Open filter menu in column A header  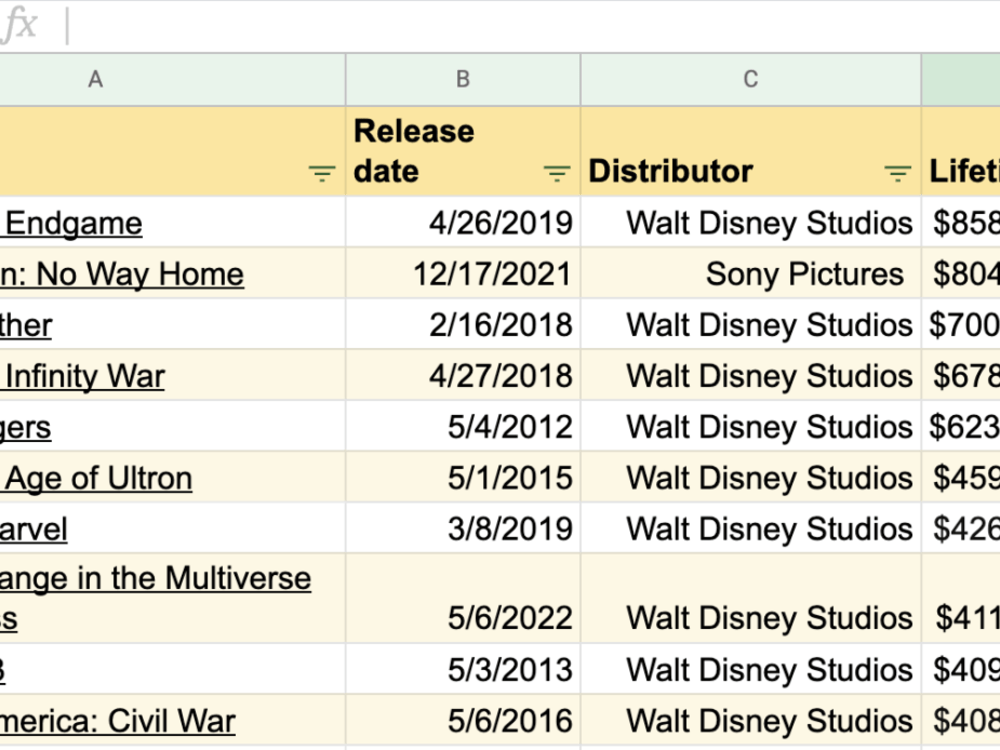pyautogui.click(x=321, y=173)
